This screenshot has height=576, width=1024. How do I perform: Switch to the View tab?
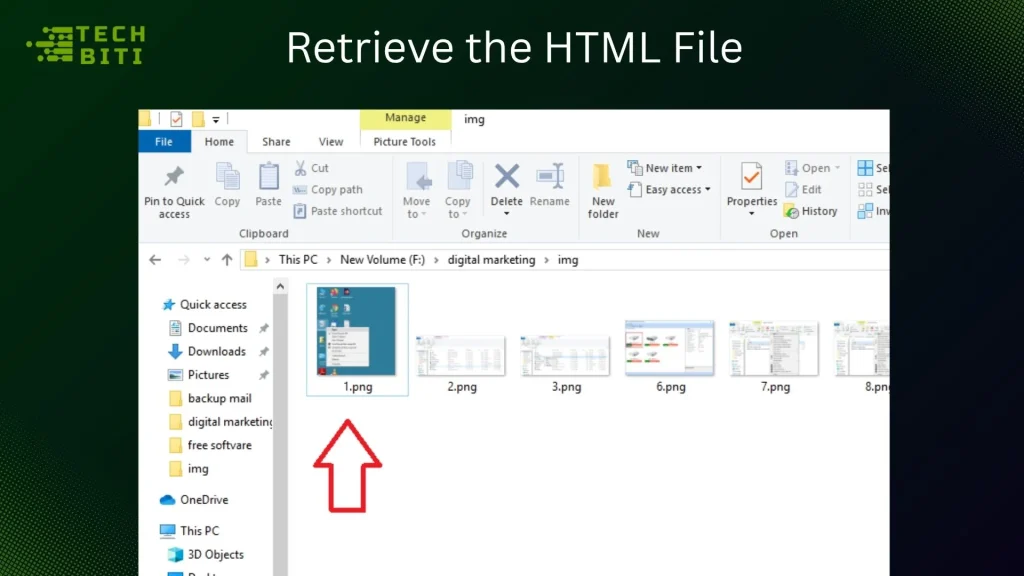[330, 141]
